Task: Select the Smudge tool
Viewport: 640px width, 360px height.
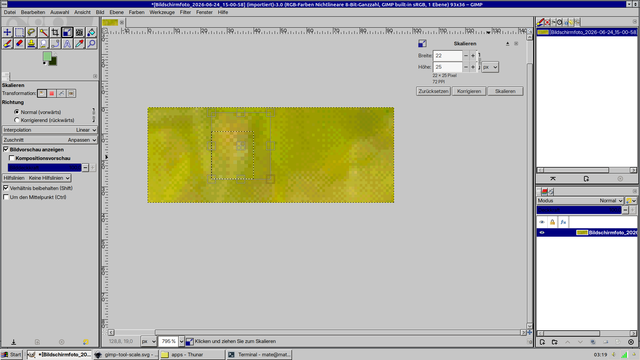Action: 43,44
